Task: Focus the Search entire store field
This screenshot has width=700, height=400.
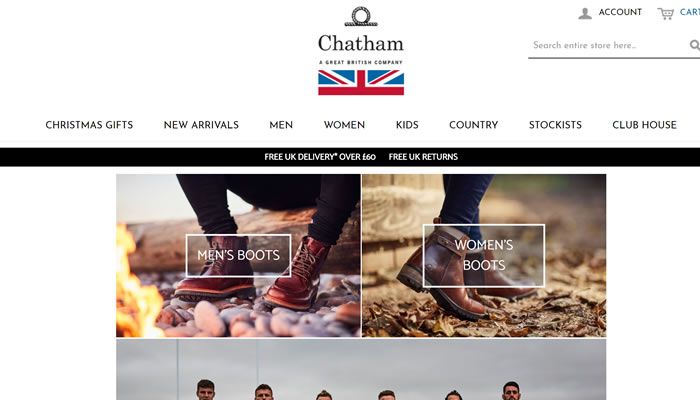Action: pos(608,45)
